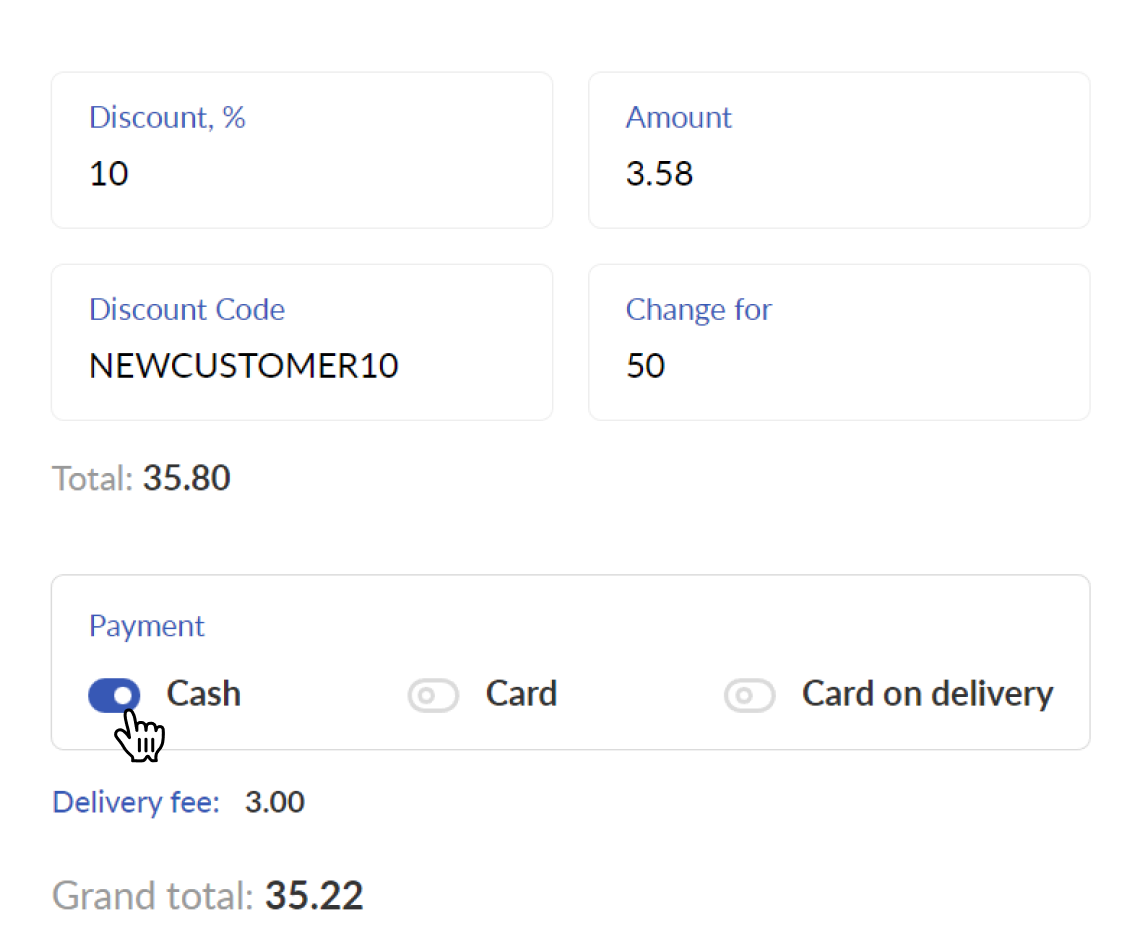Turn on Card on delivery switch

[750, 695]
